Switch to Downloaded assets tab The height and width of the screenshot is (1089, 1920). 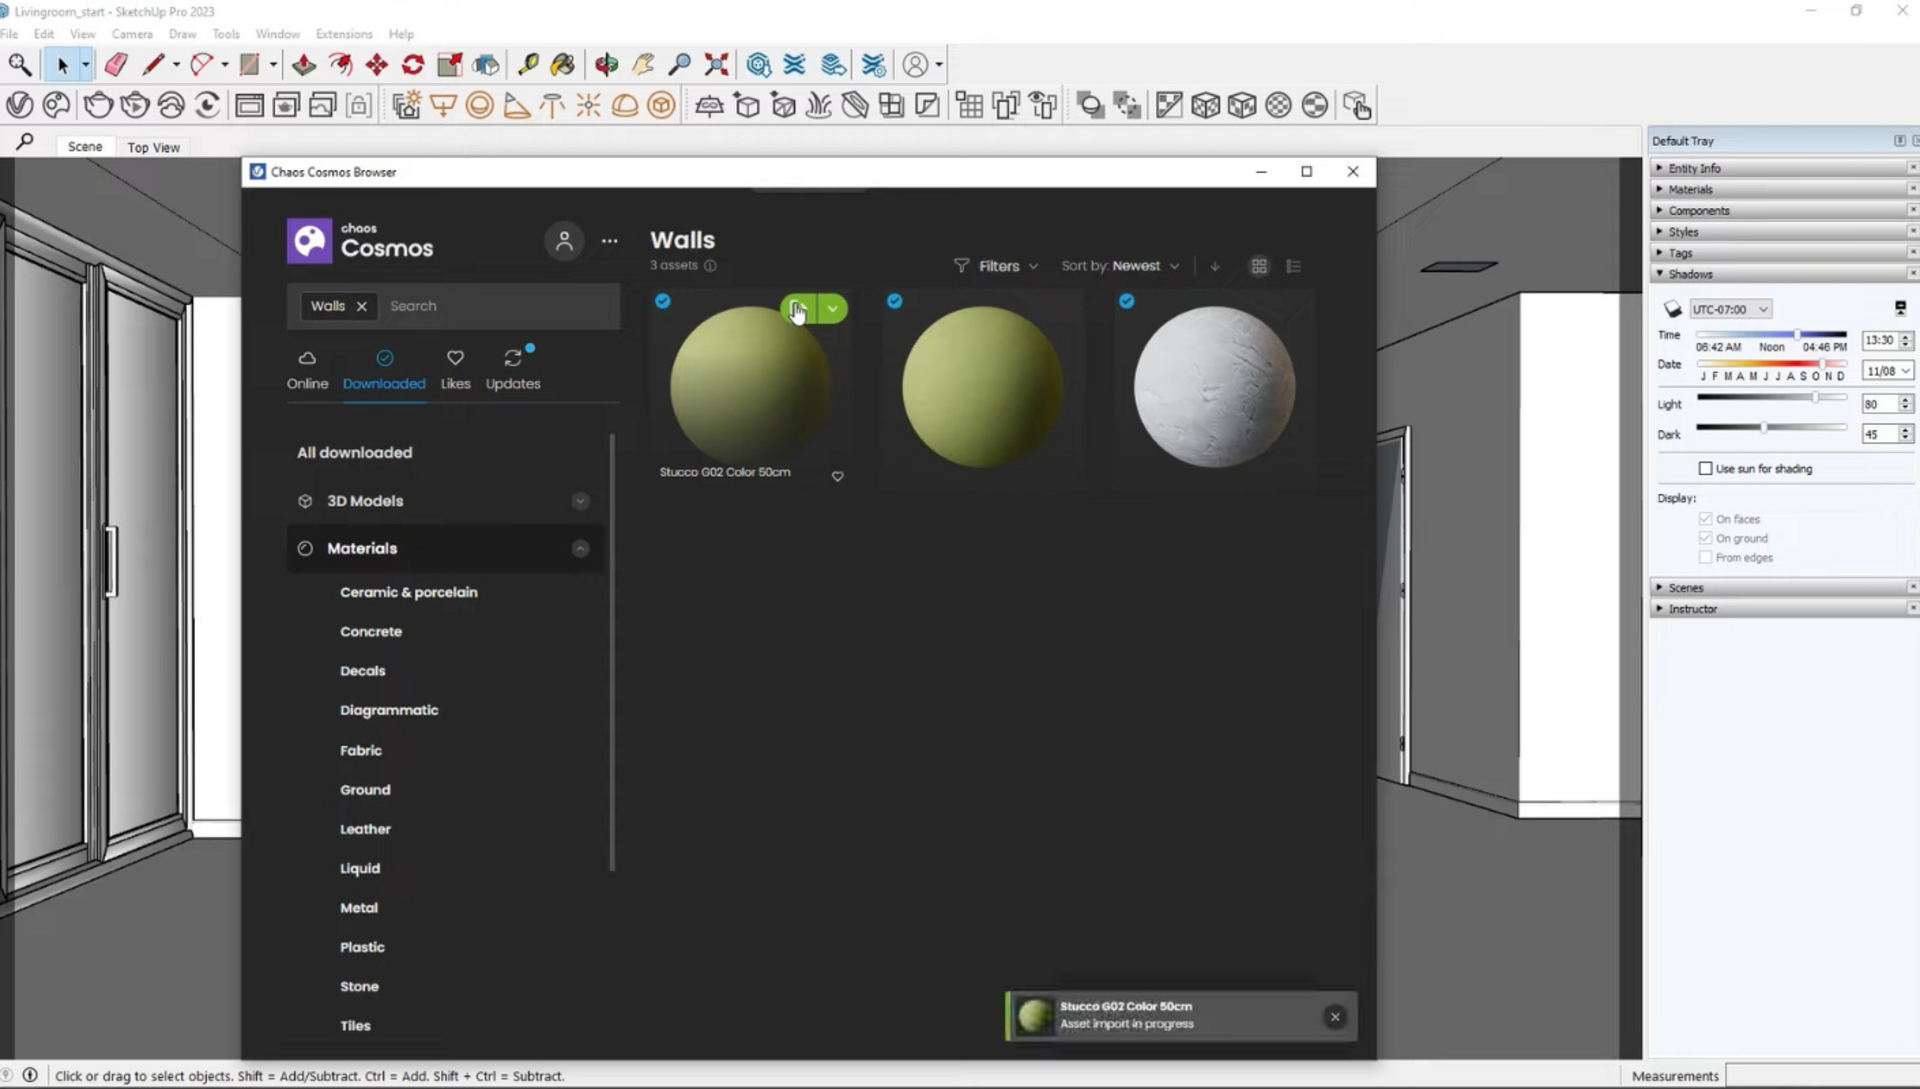click(x=384, y=369)
